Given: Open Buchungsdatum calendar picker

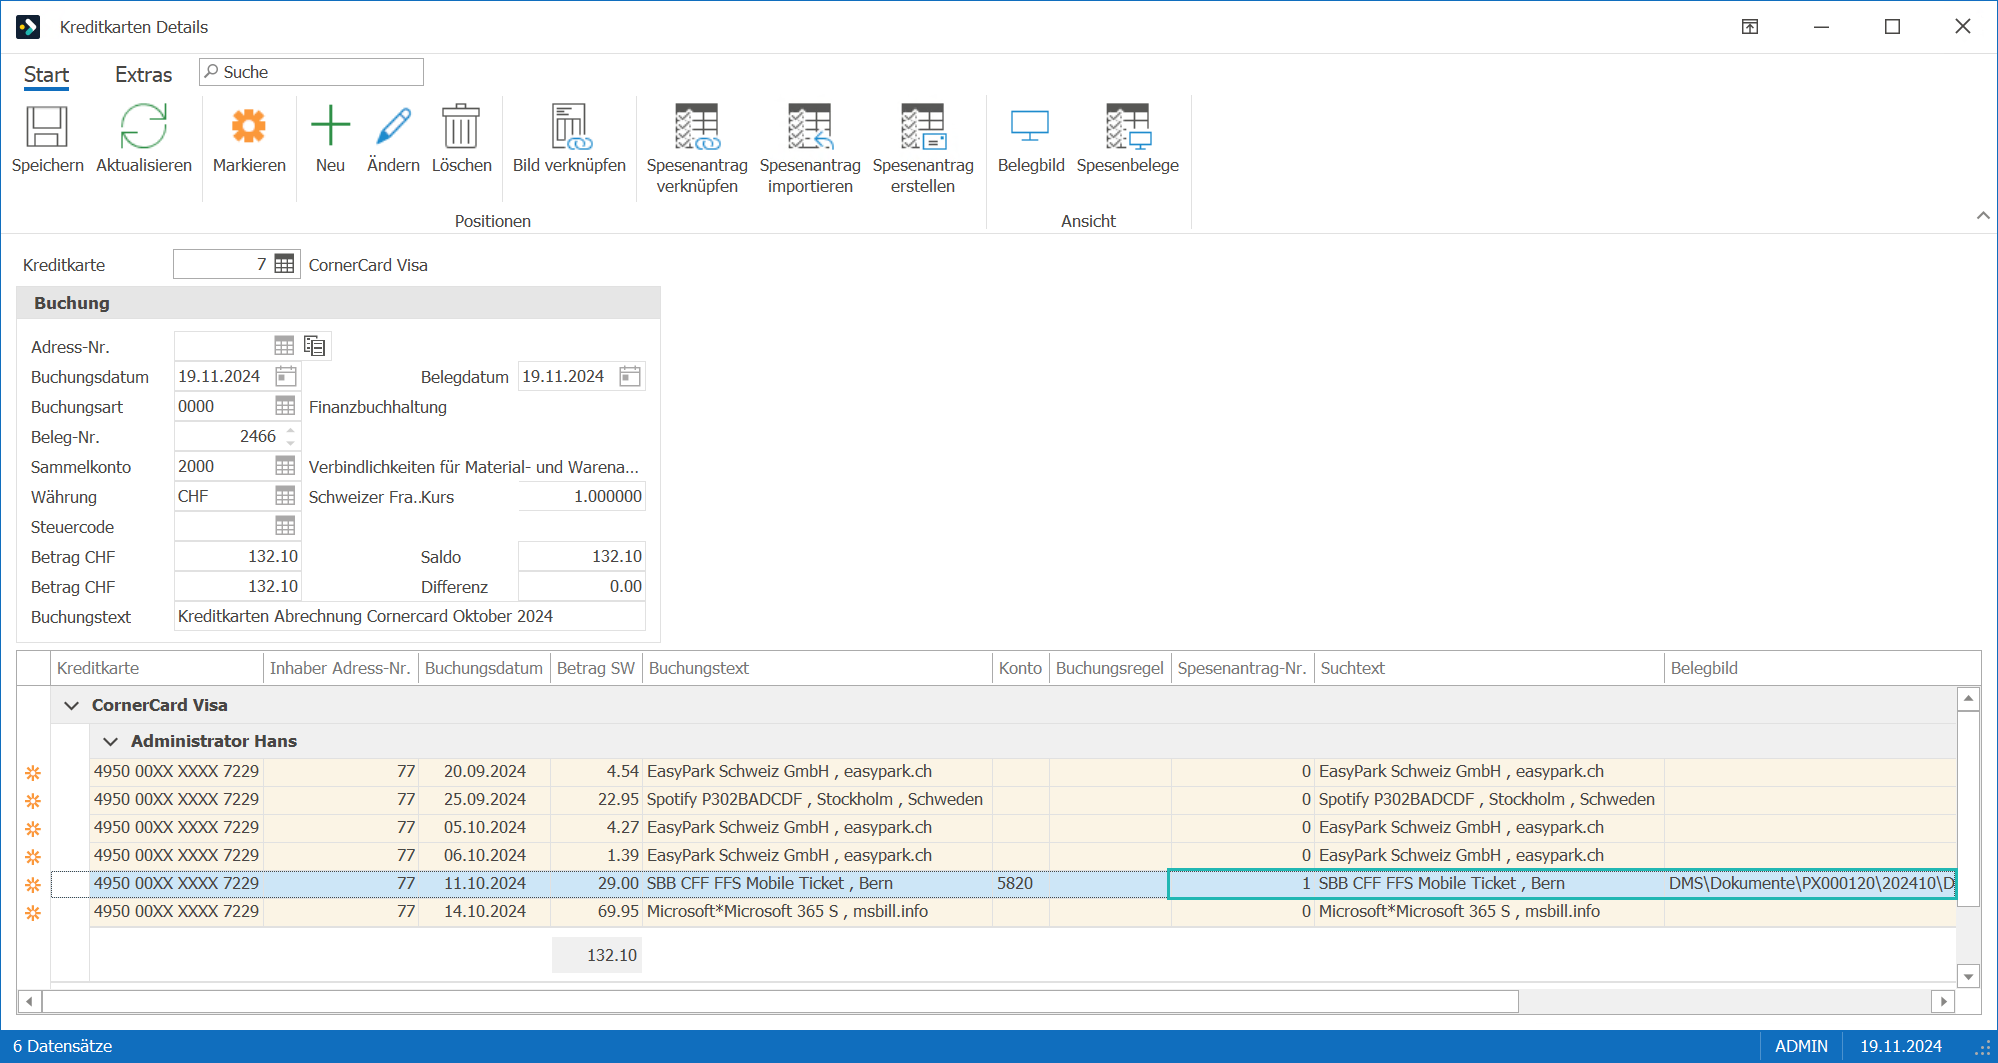Looking at the screenshot, I should (286, 376).
